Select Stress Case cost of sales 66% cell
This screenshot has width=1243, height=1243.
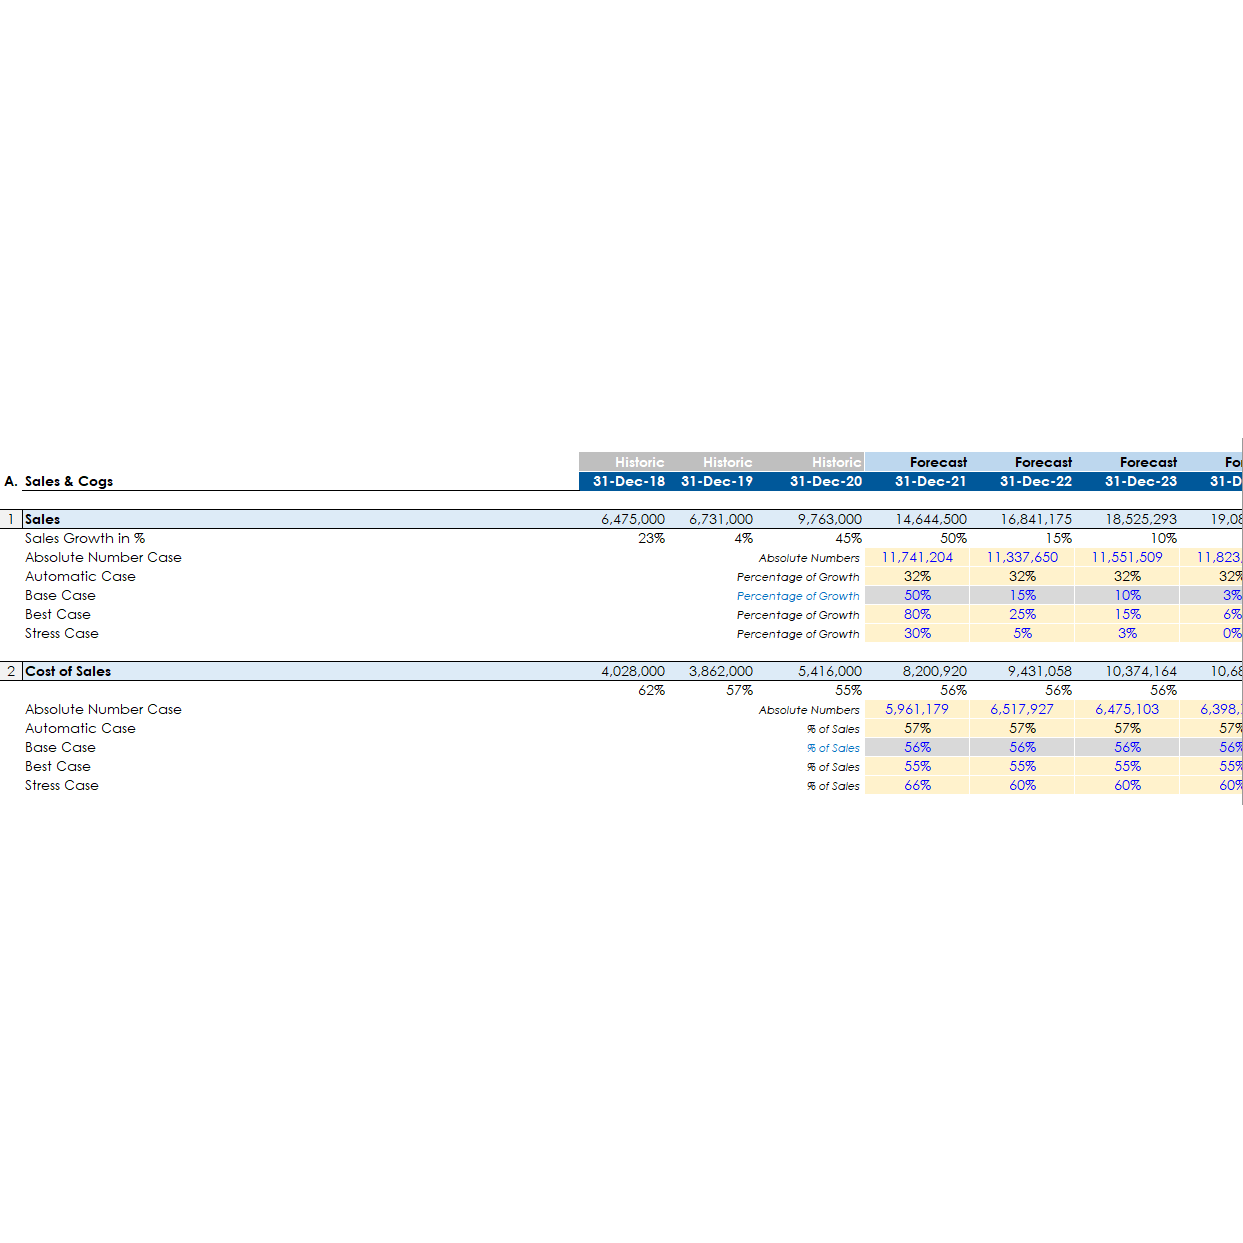[x=917, y=785]
